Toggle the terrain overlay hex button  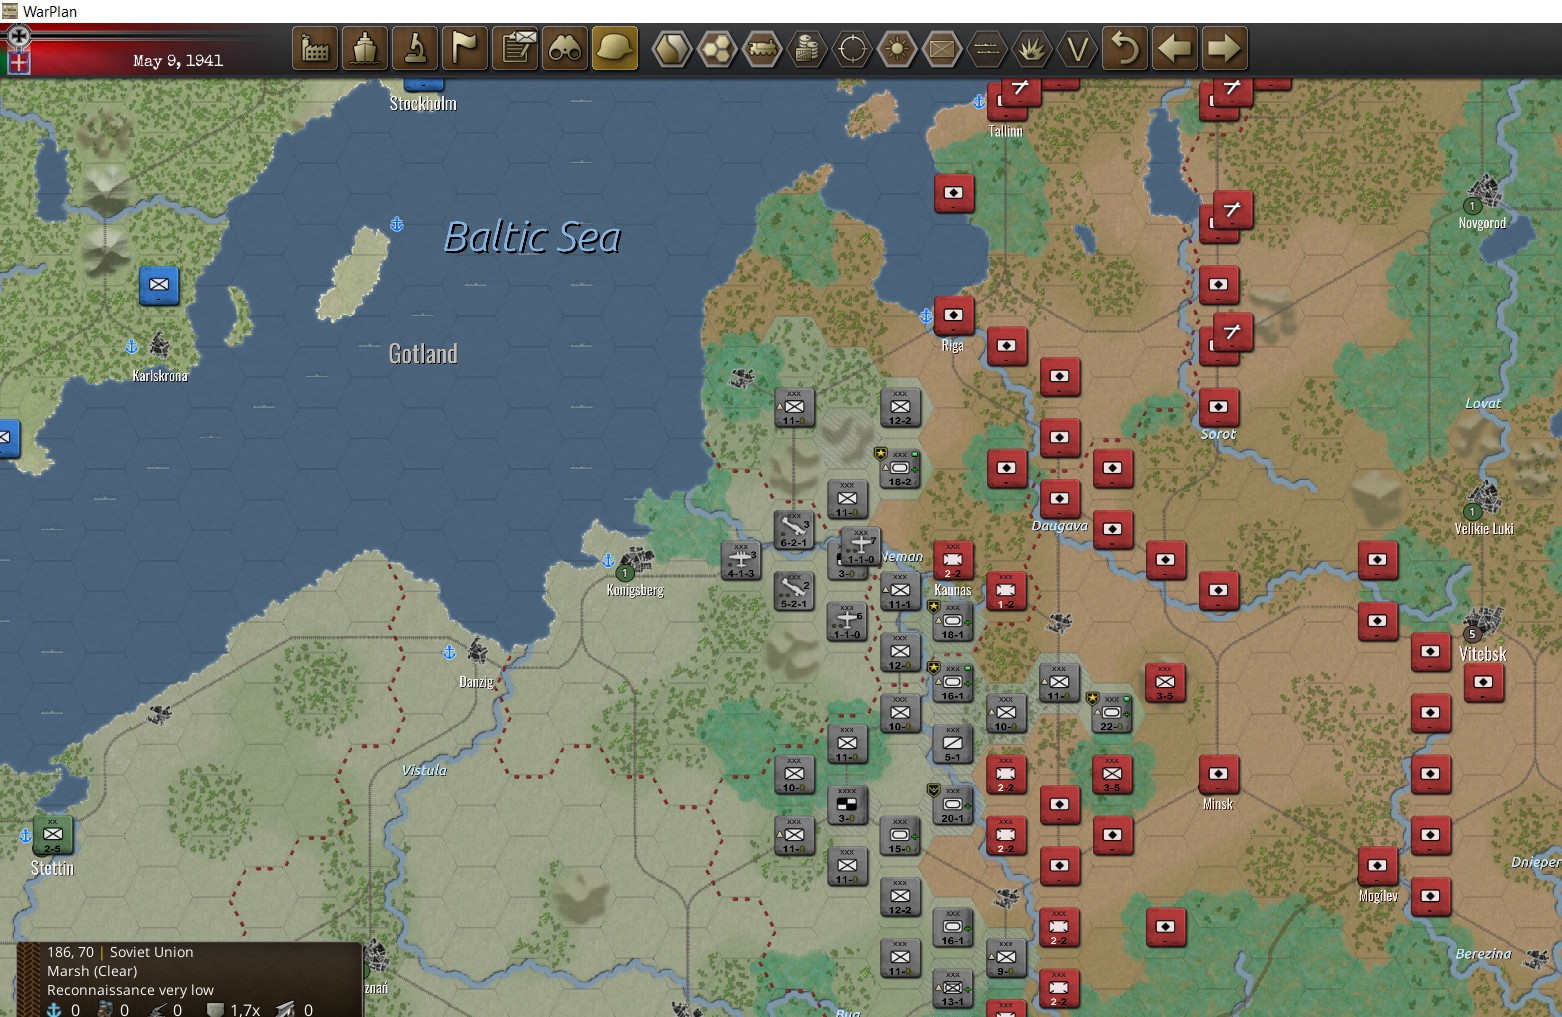tap(672, 48)
